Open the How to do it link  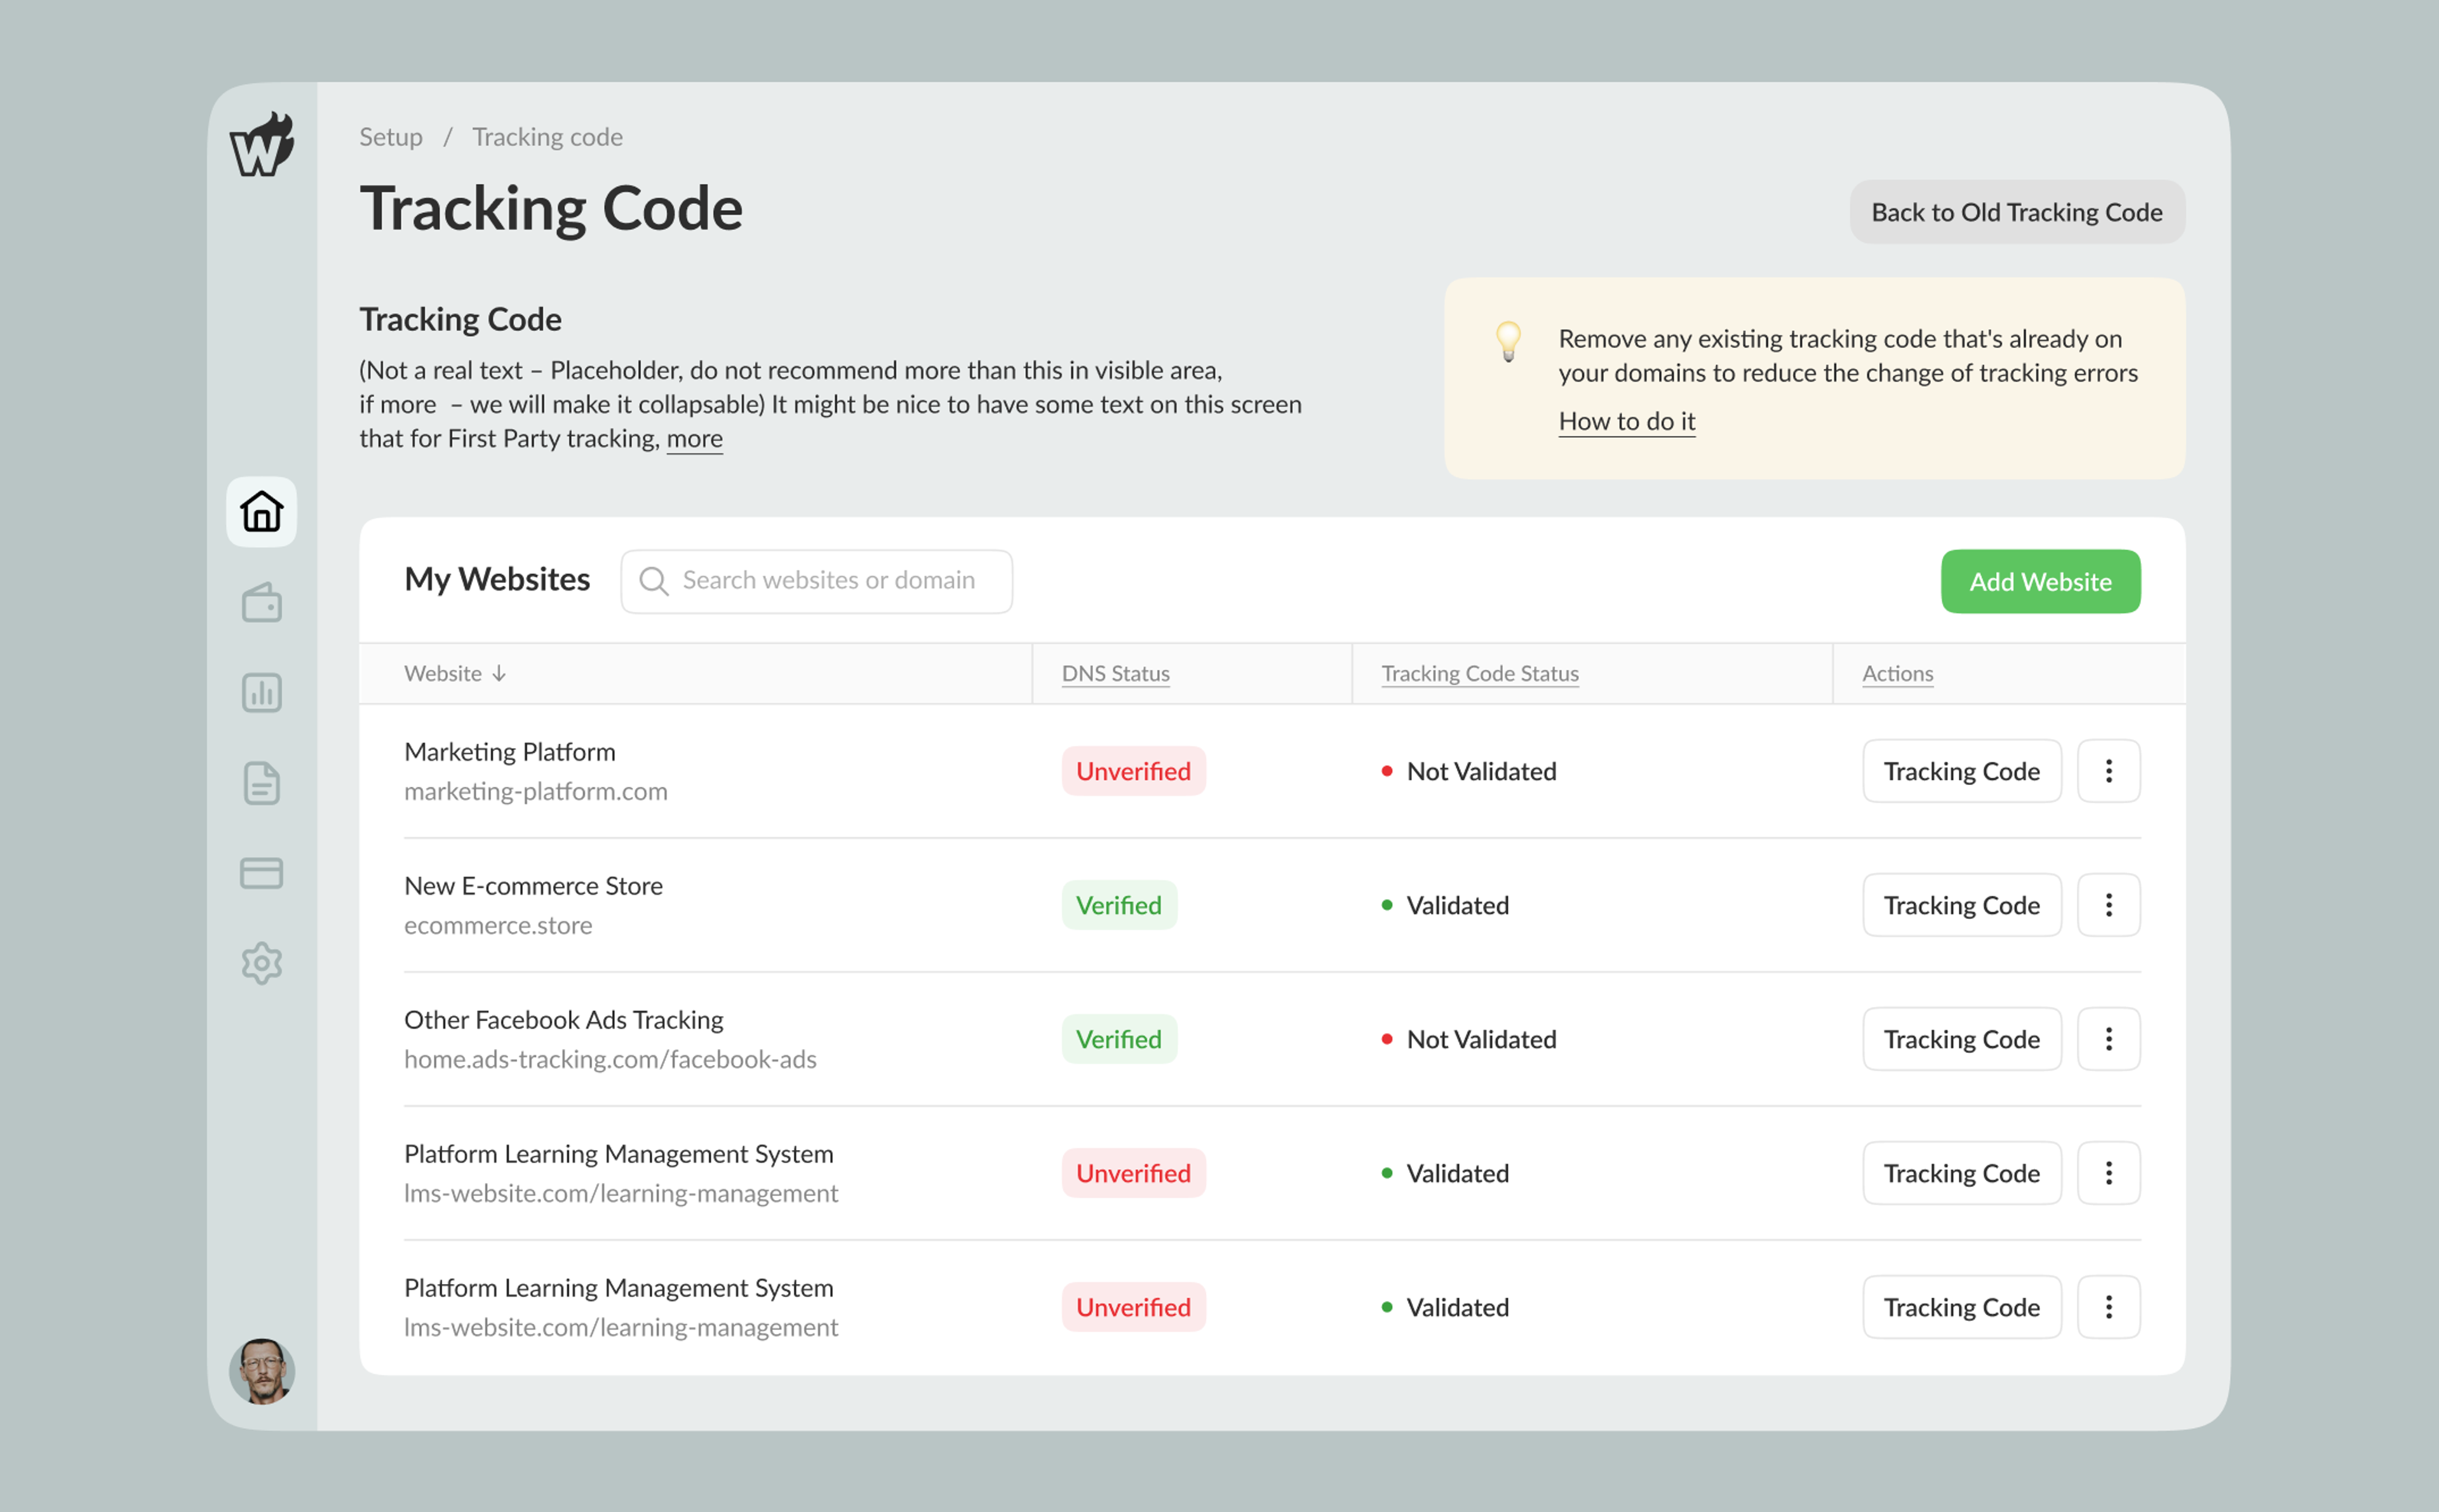pos(1627,421)
